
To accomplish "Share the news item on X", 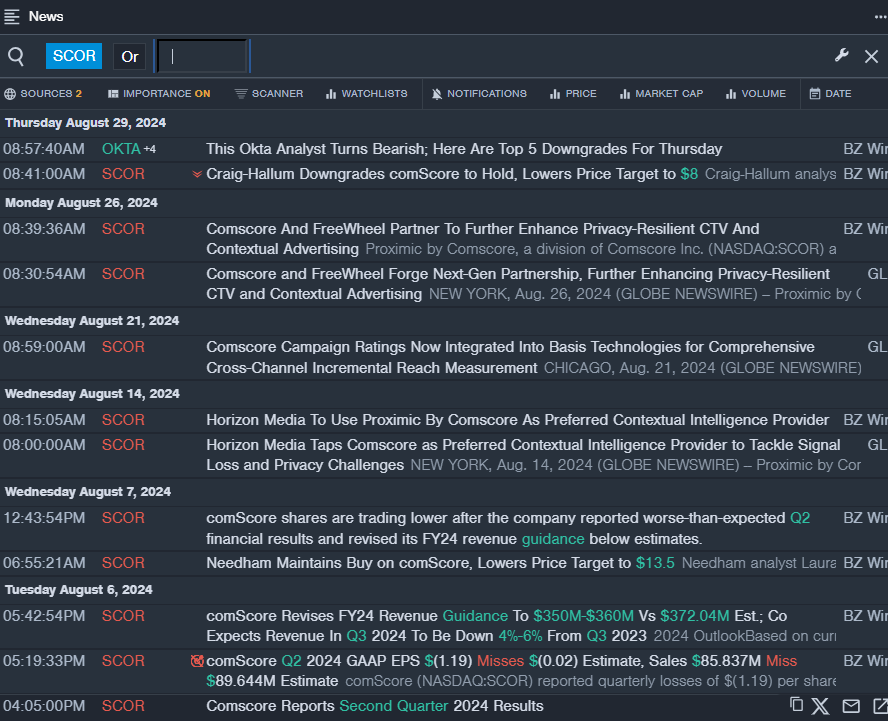I will pos(821,706).
